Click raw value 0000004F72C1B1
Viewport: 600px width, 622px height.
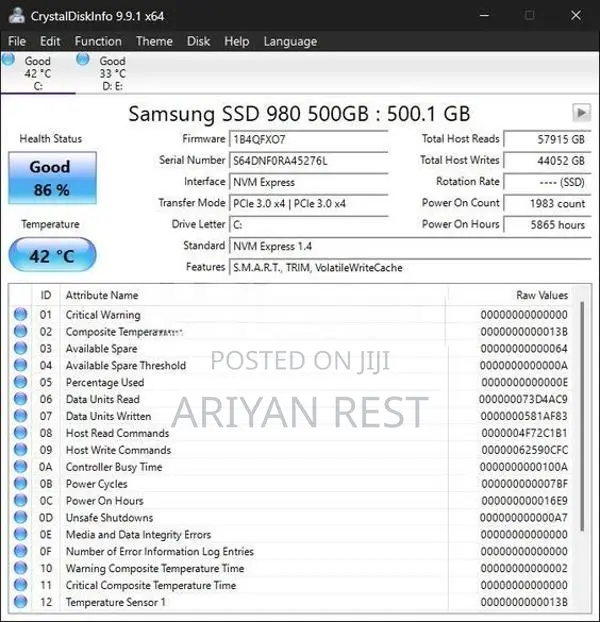coord(524,433)
